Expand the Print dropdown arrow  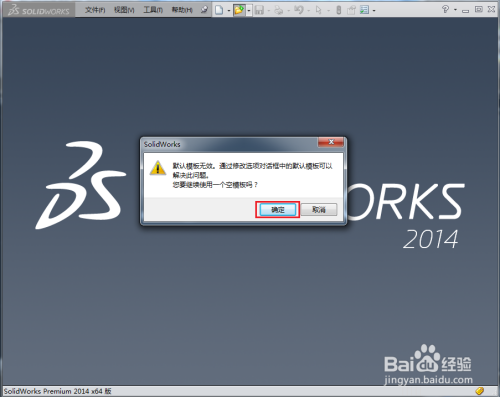click(288, 10)
